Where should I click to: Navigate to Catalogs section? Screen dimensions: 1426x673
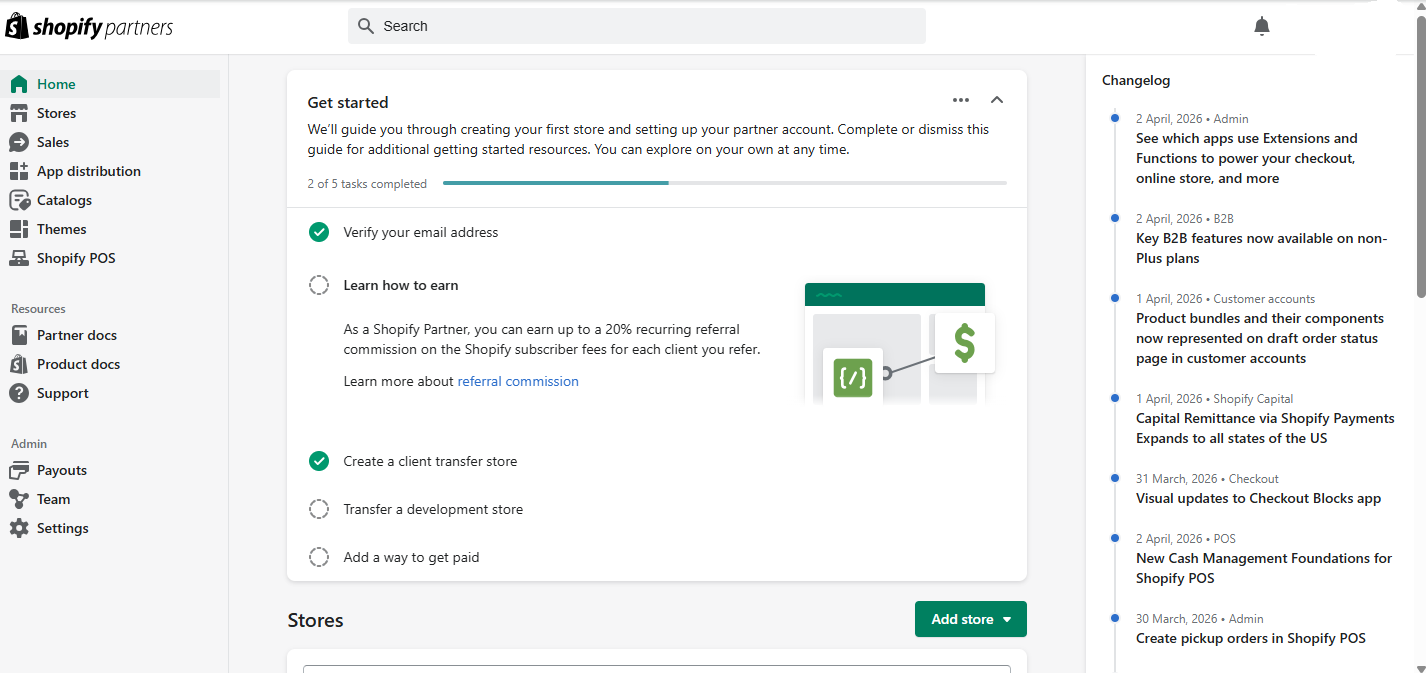point(62,199)
